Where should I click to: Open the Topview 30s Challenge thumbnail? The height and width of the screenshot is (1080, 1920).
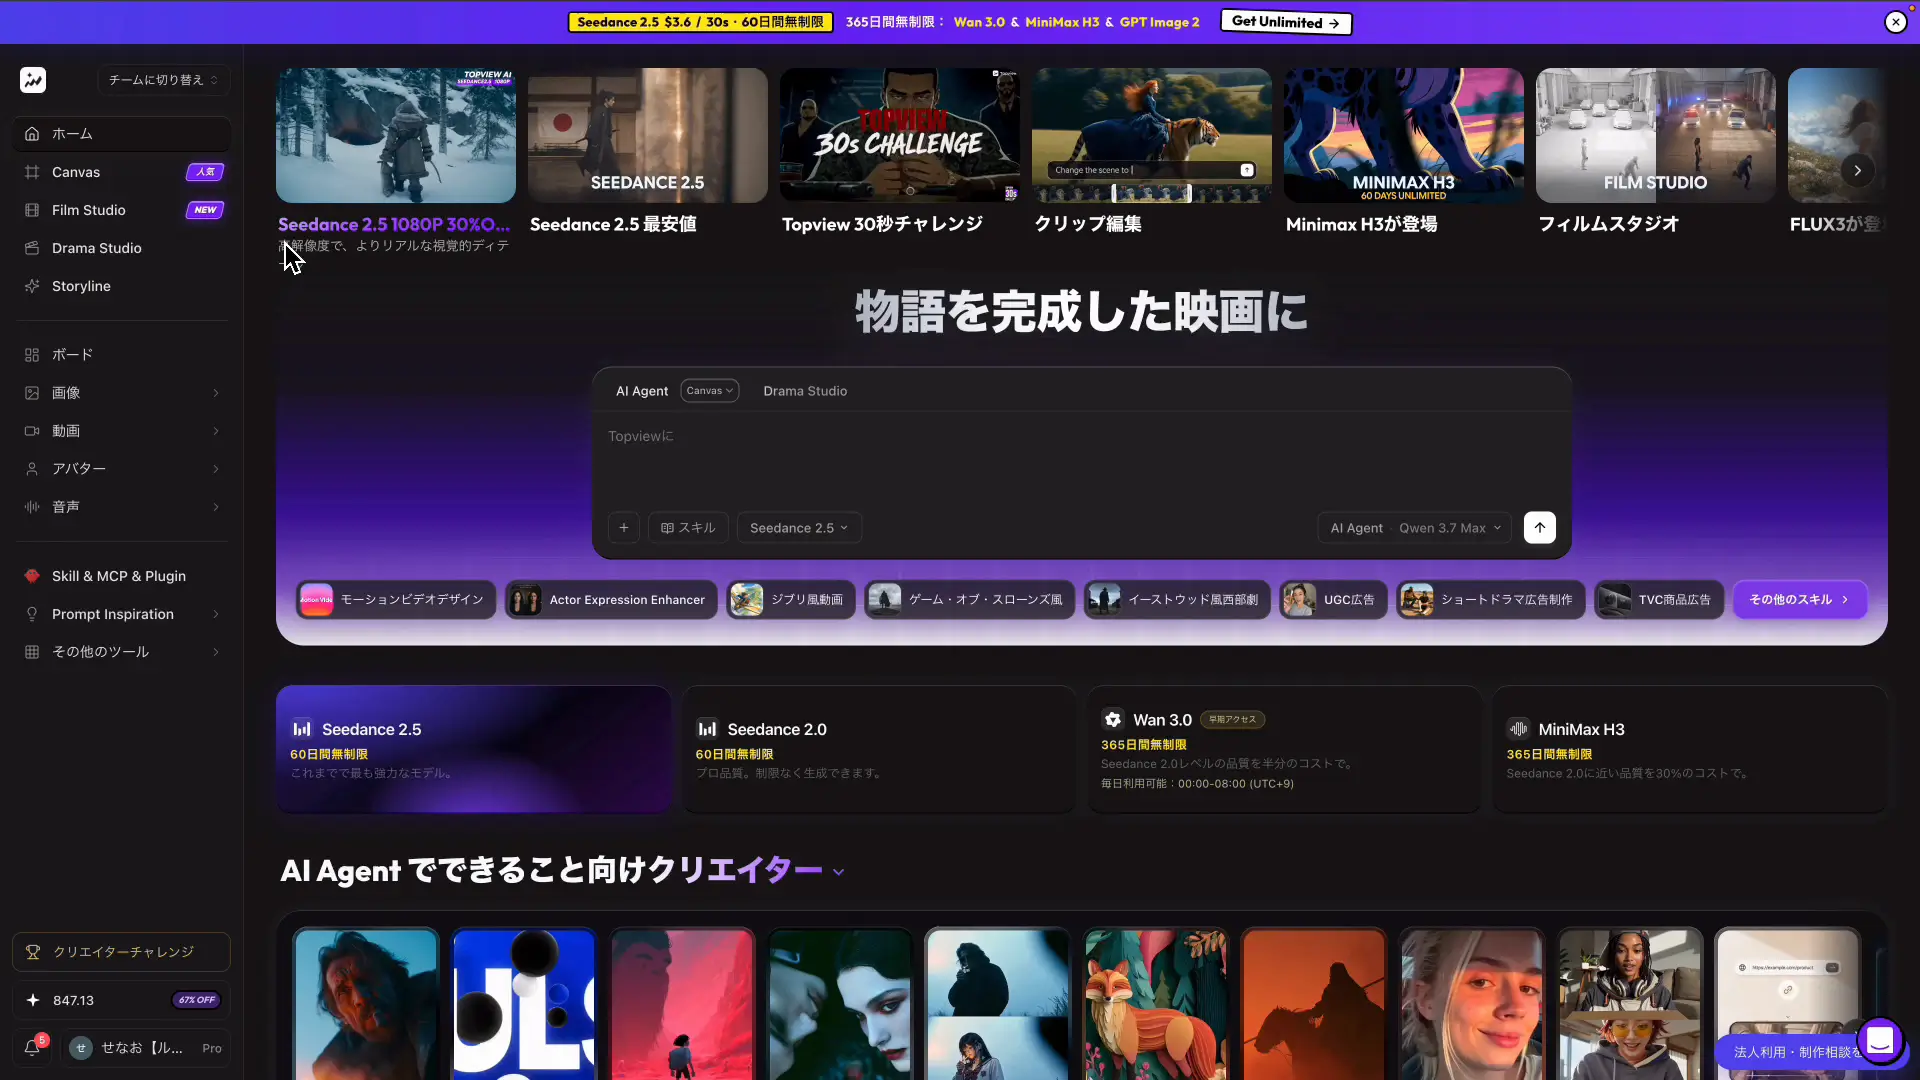point(900,135)
